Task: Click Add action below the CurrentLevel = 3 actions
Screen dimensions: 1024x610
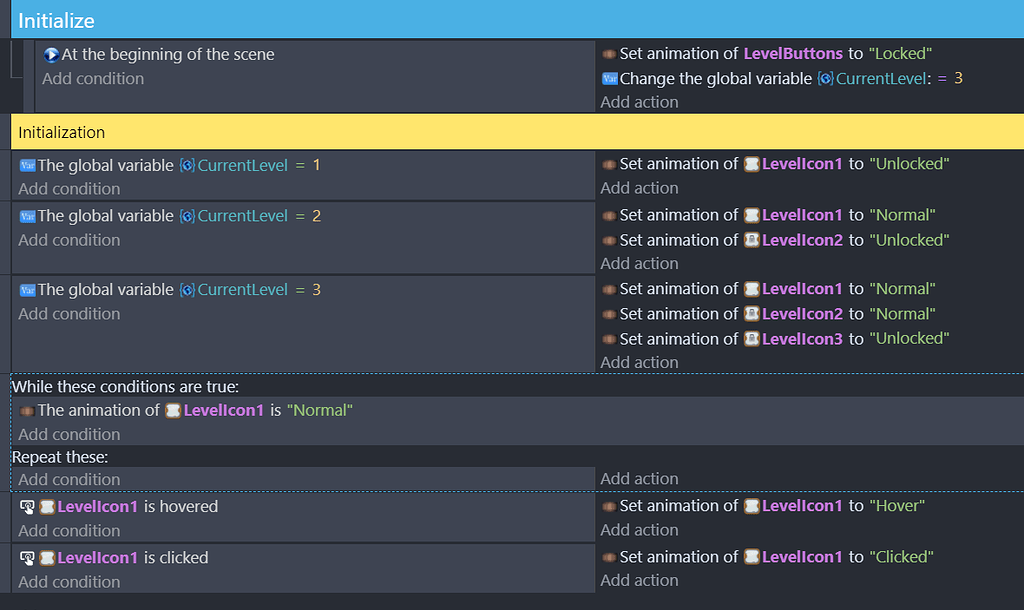Action: 639,361
